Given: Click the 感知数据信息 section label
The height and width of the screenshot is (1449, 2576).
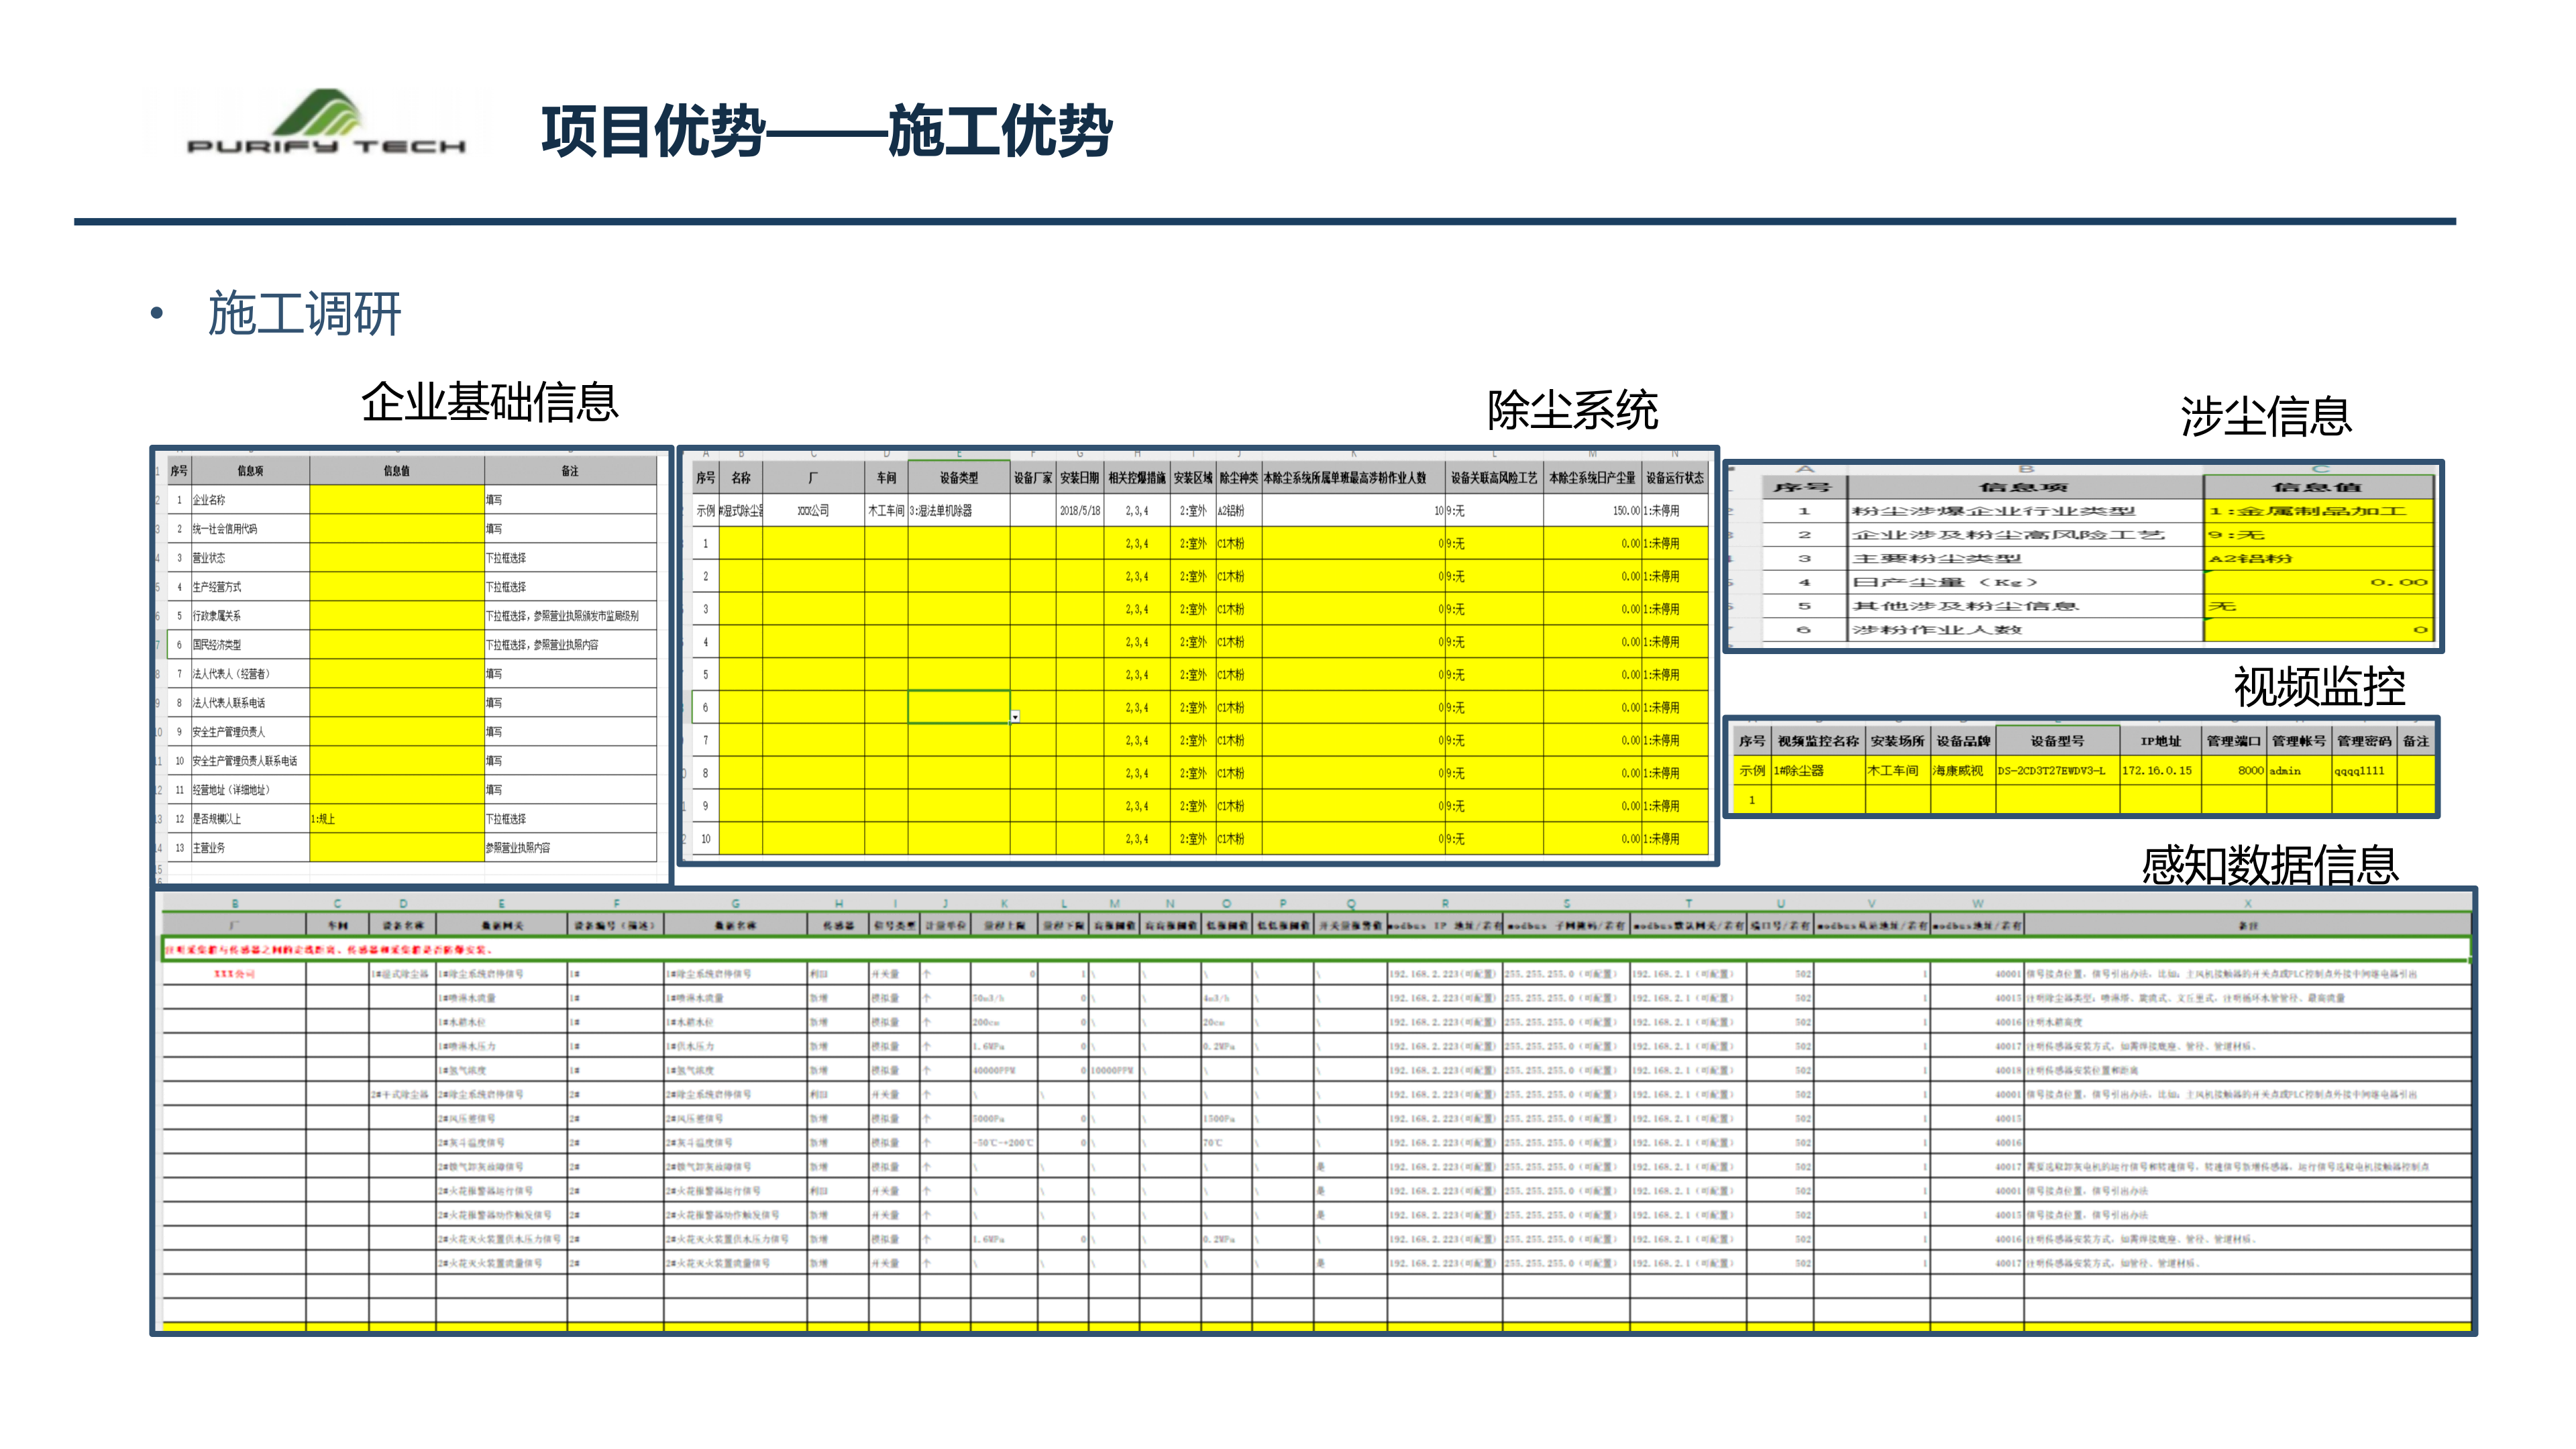Looking at the screenshot, I should (x=2270, y=865).
